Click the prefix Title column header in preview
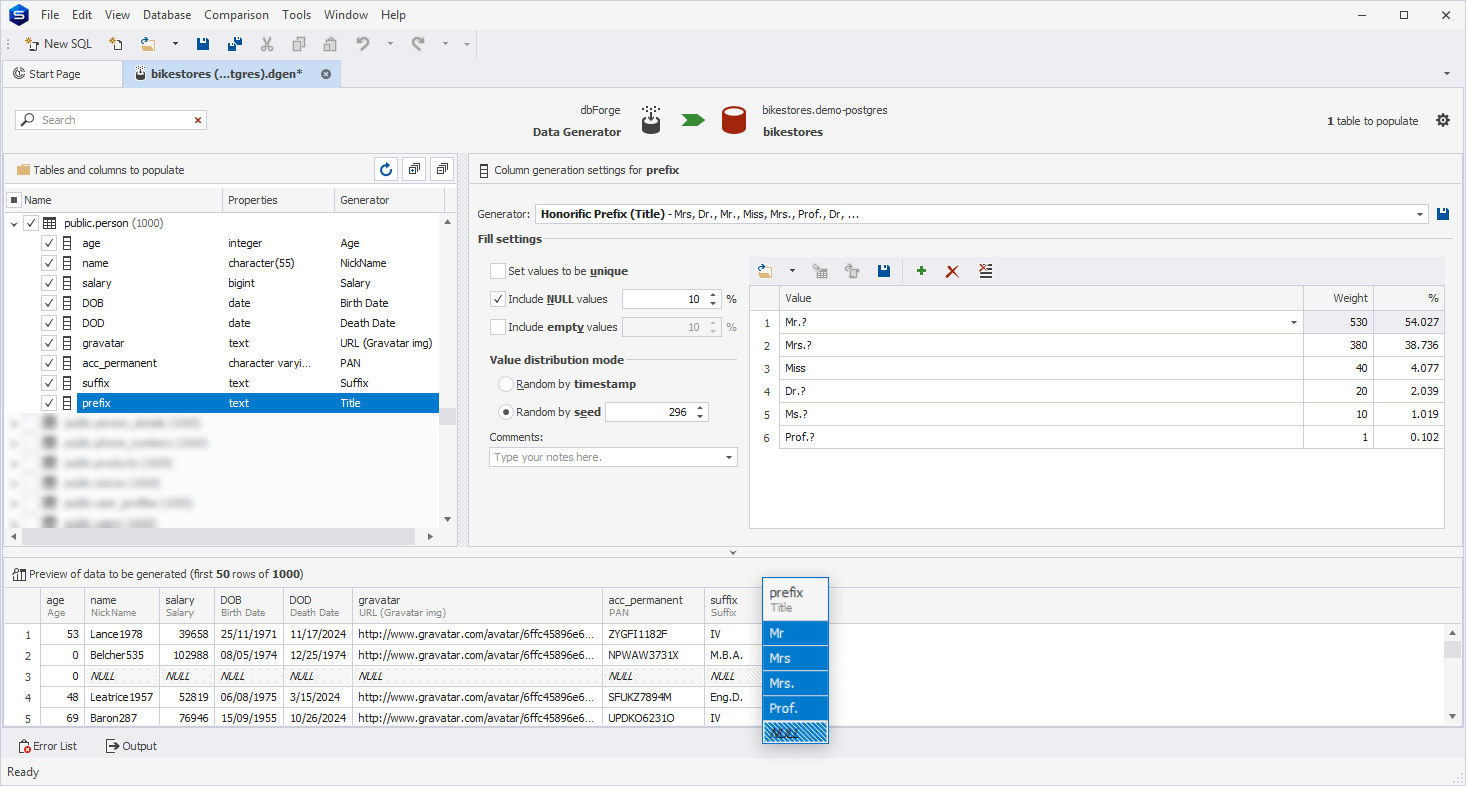Screen dimensions: 1466x786 [x=795, y=600]
